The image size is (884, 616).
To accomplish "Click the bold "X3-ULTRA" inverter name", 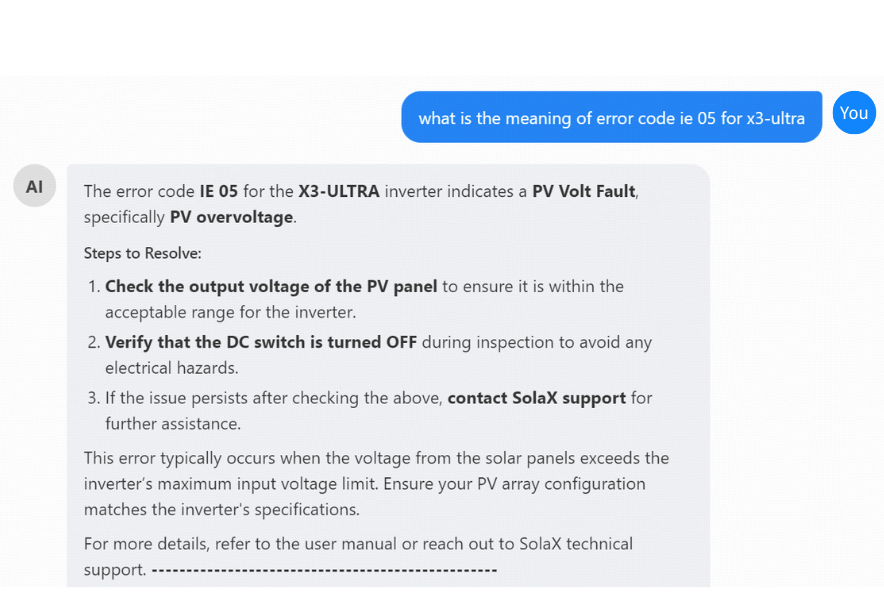I will 339,191.
